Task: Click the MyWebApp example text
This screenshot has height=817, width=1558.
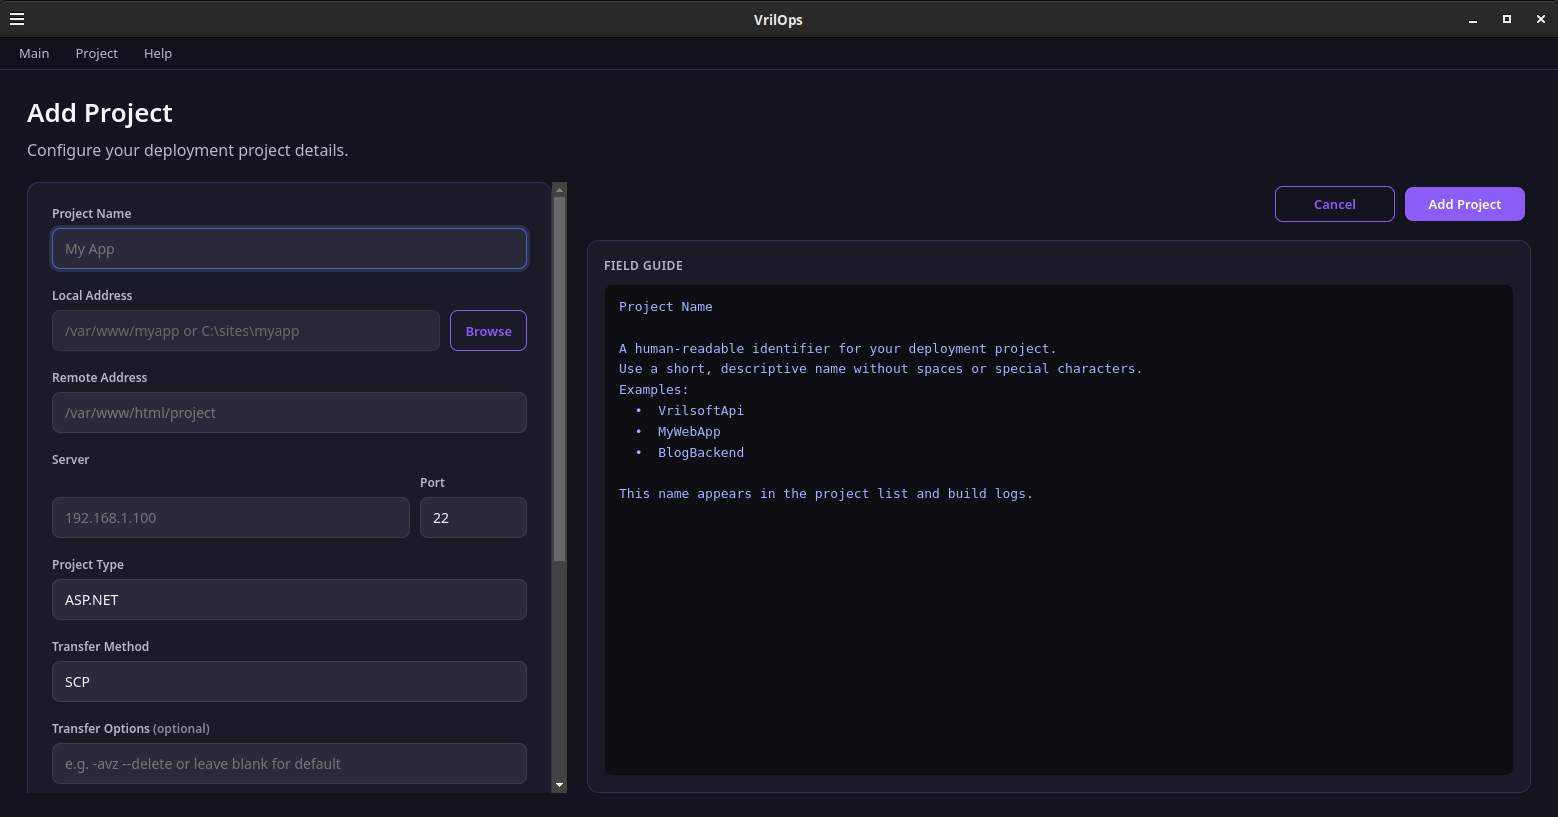Action: (689, 432)
